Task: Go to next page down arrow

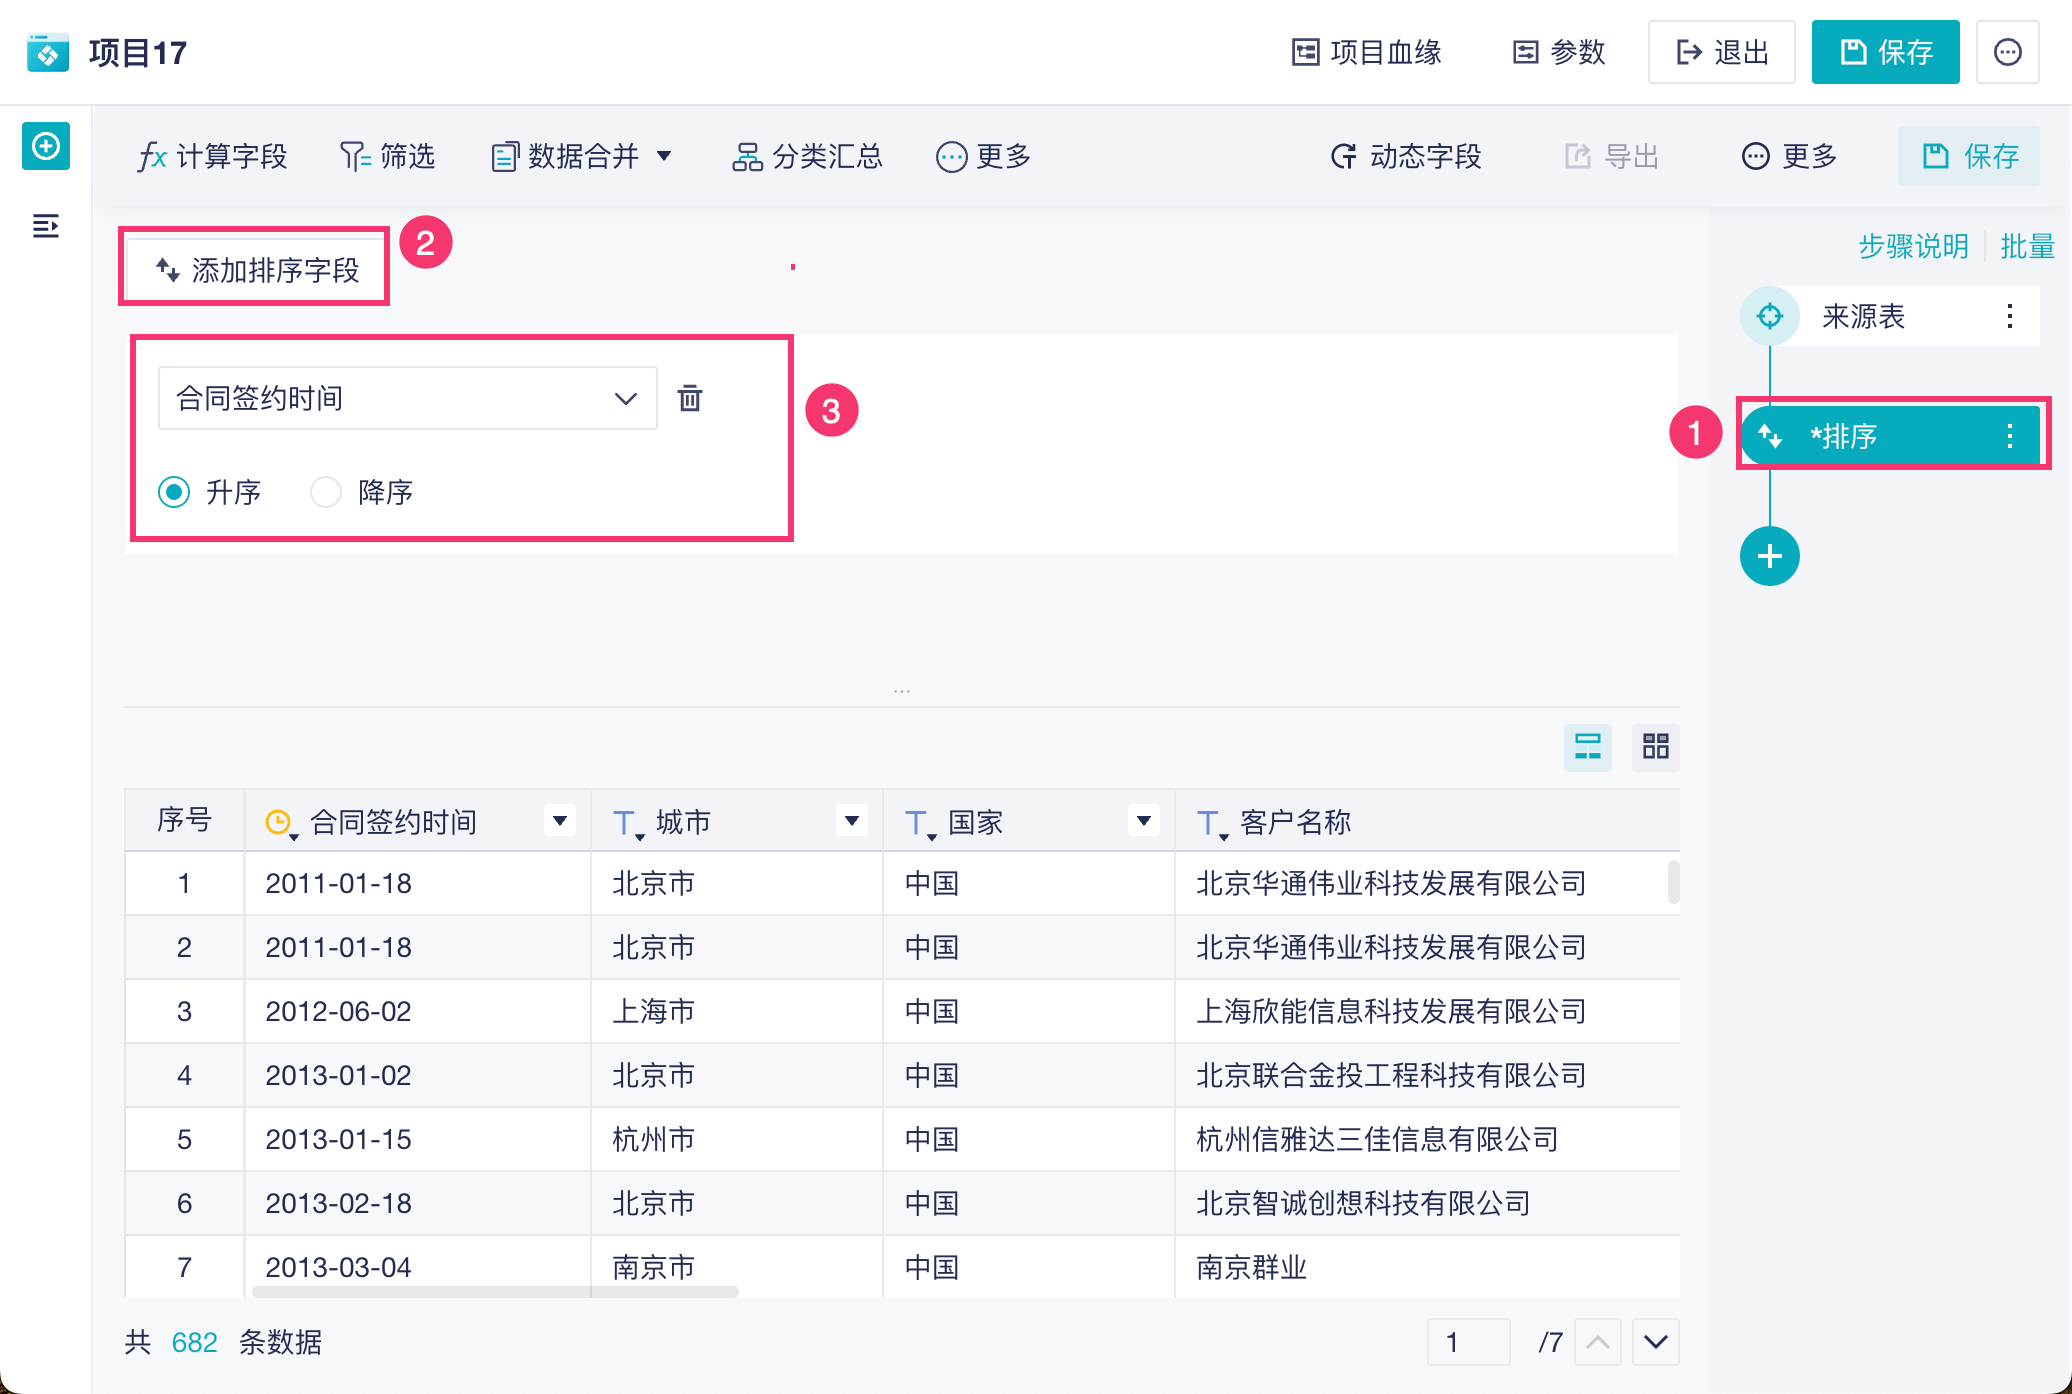Action: tap(1655, 1342)
